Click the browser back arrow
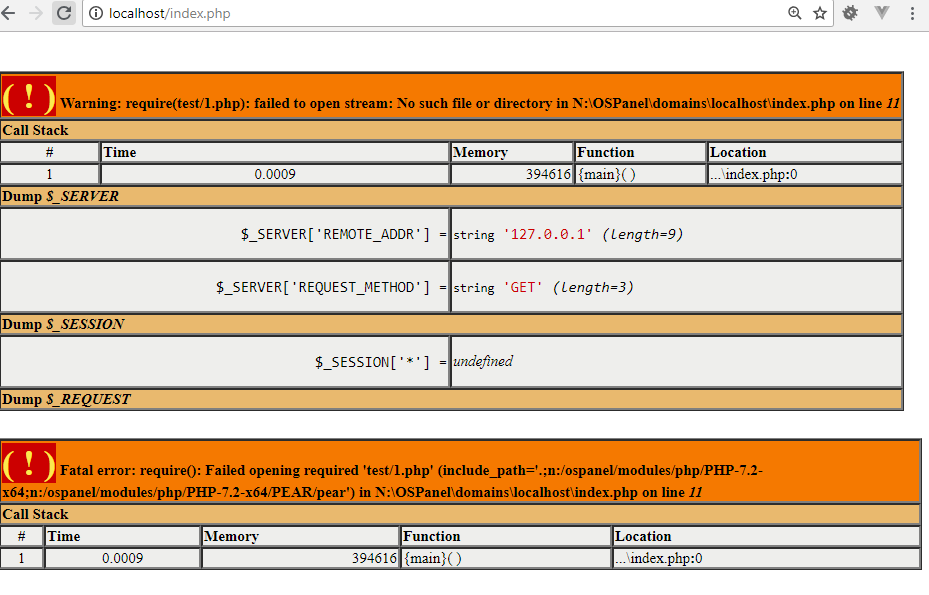Viewport: 929px width, 595px height. coord(10,13)
